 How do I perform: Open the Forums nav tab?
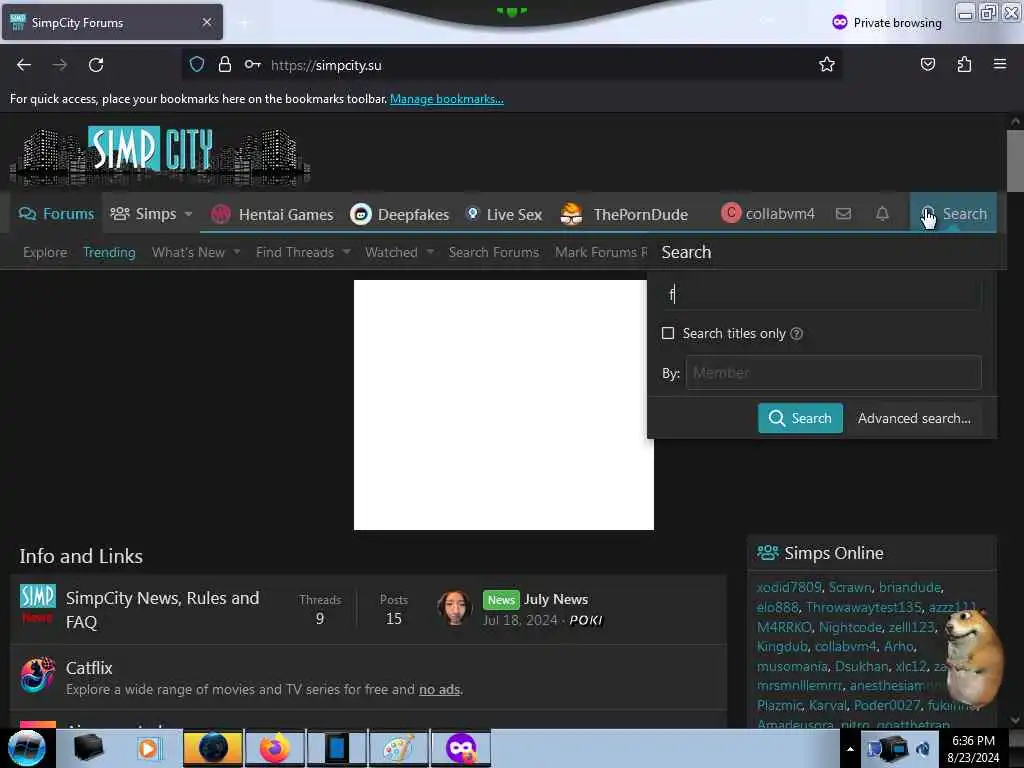56,214
